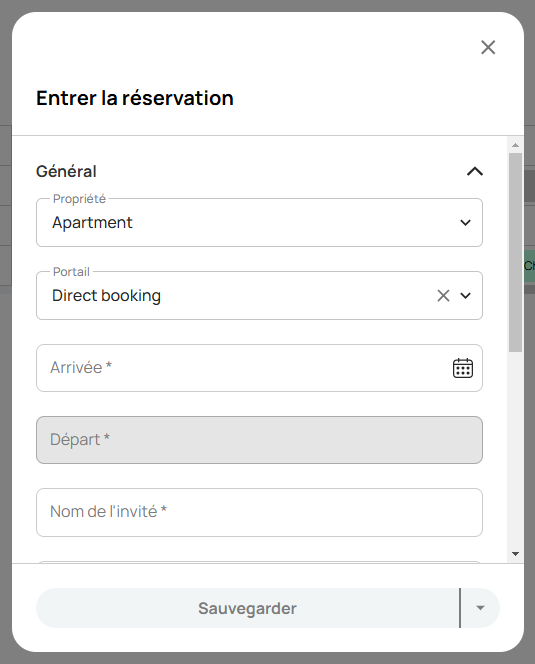Click the green booking block behind the dialog

(529, 266)
